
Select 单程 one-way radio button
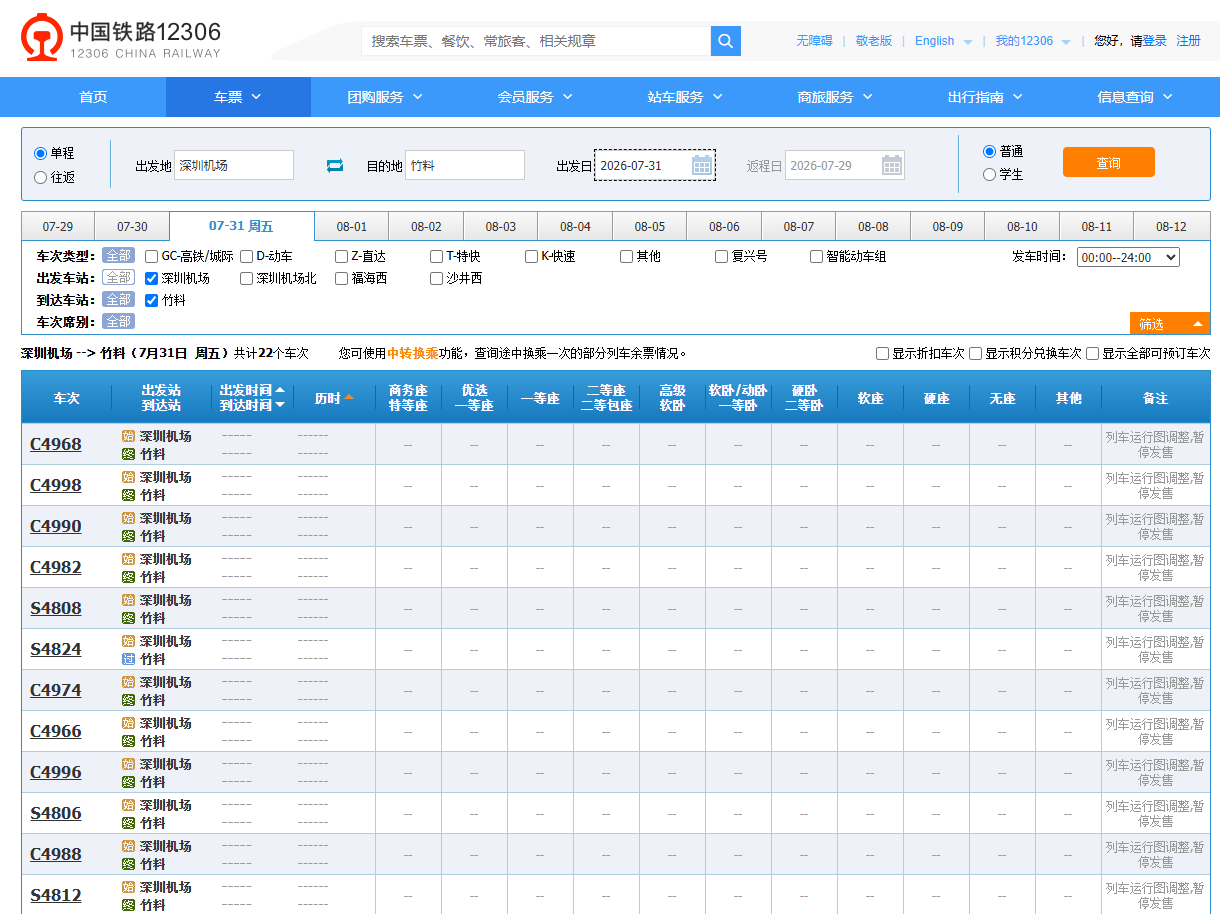point(41,153)
